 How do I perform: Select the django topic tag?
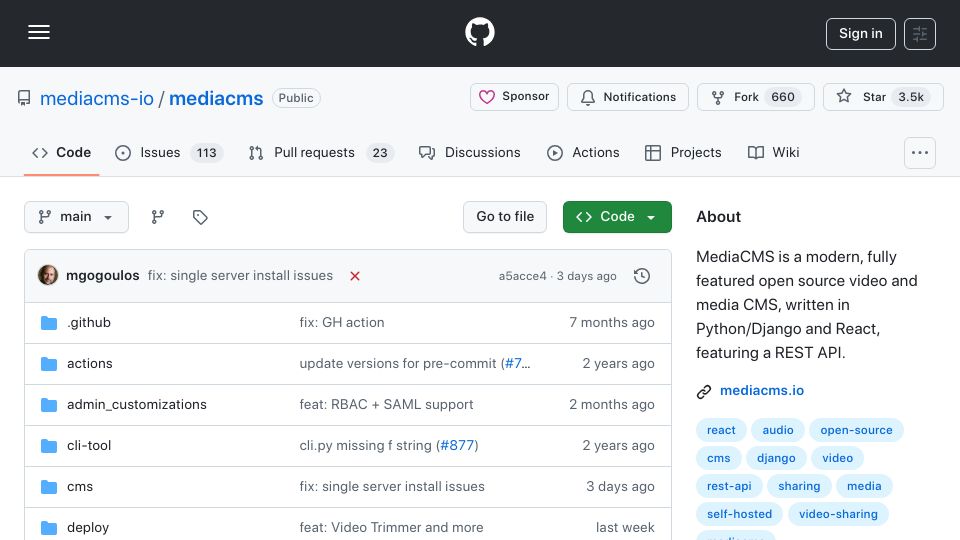pos(776,458)
